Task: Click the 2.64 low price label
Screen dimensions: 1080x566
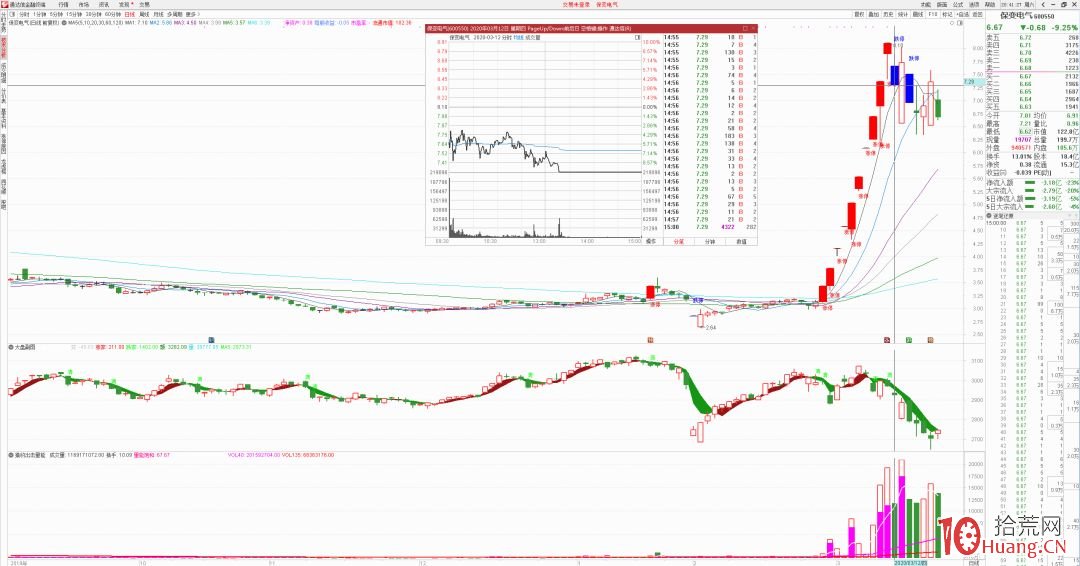Action: 711,328
